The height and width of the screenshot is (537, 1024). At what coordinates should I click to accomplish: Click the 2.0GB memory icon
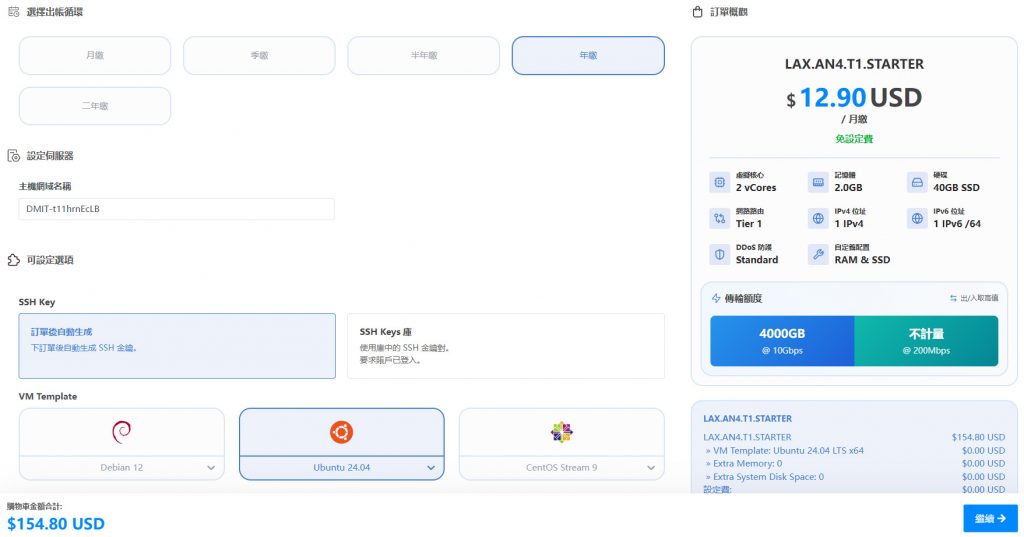pos(817,182)
